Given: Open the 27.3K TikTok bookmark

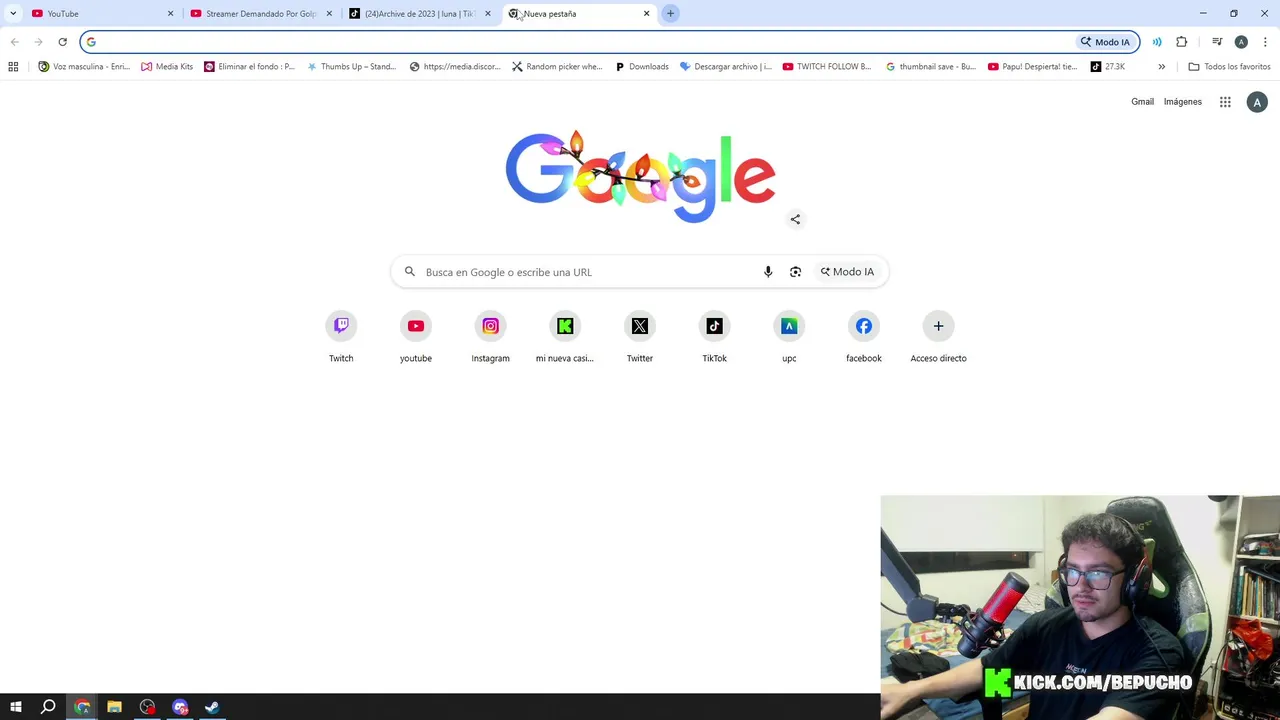Looking at the screenshot, I should [x=1108, y=67].
